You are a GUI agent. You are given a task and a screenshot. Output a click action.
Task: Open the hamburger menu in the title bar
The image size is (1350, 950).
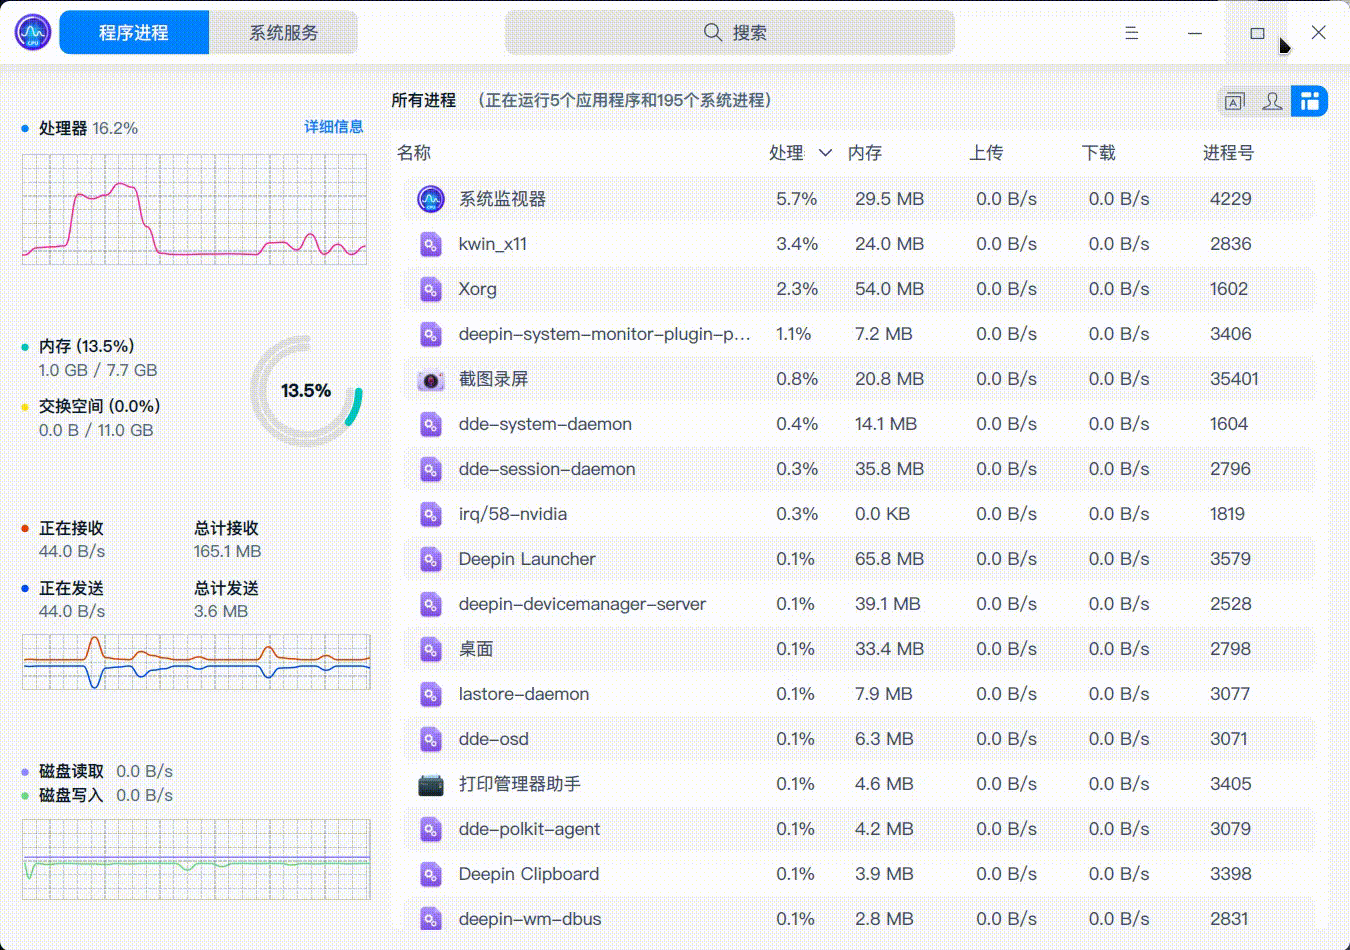1130,32
